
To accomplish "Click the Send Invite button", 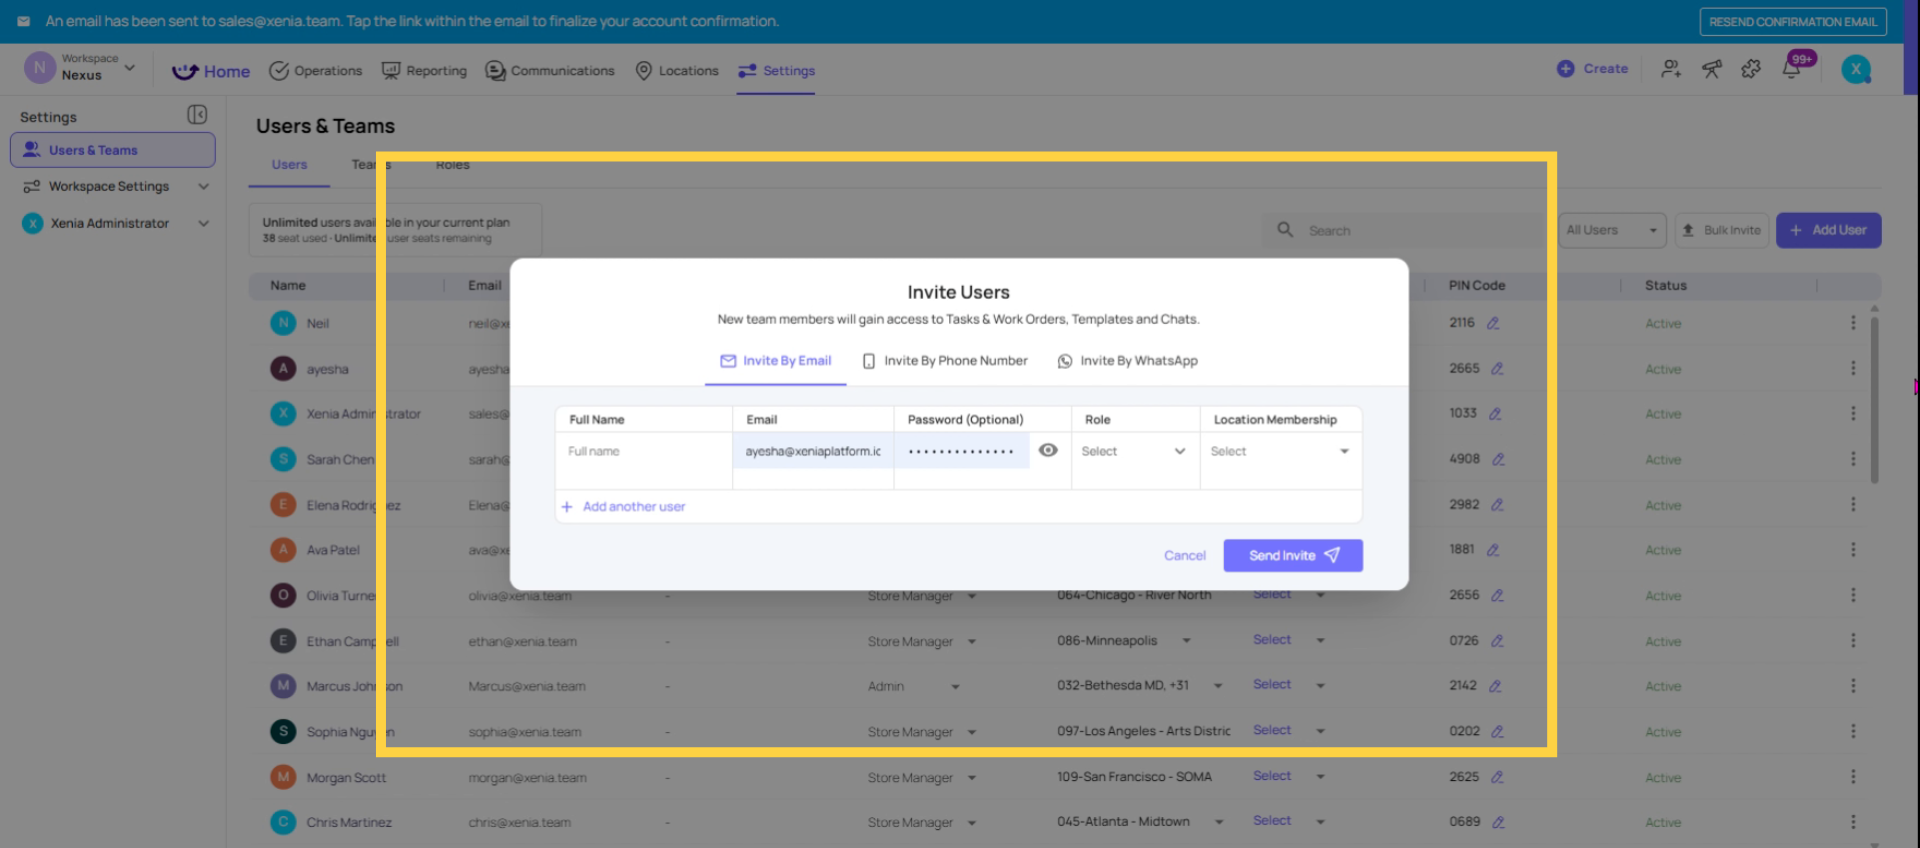I will coord(1293,556).
